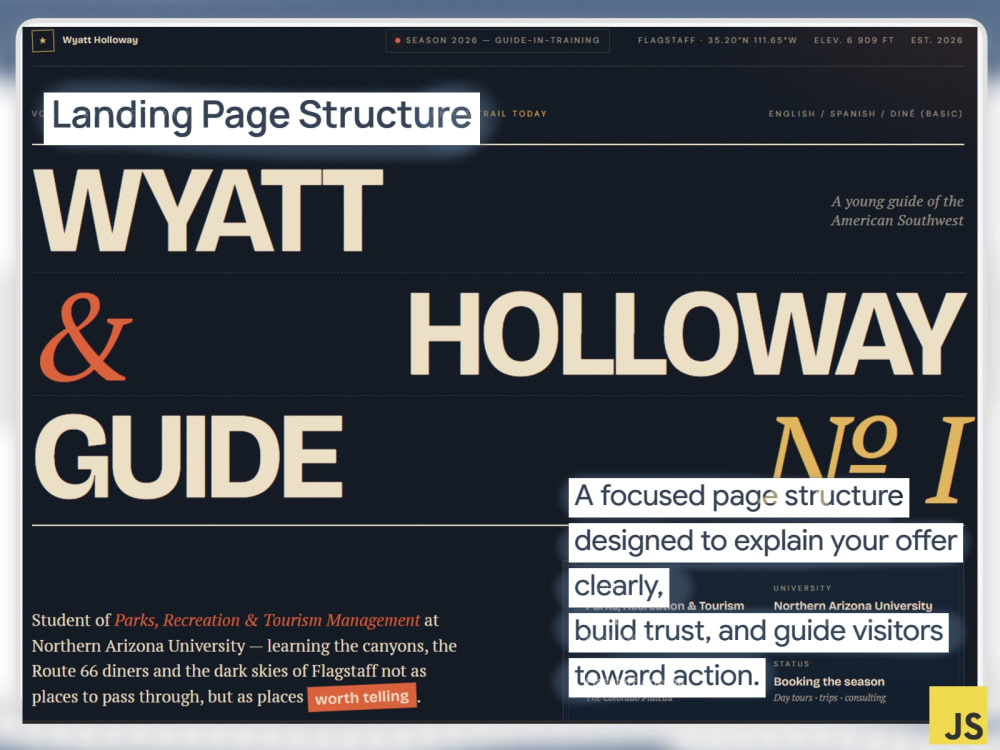
Task: Click the star logo icon beside Wyatt Holloway
Action: [43, 40]
